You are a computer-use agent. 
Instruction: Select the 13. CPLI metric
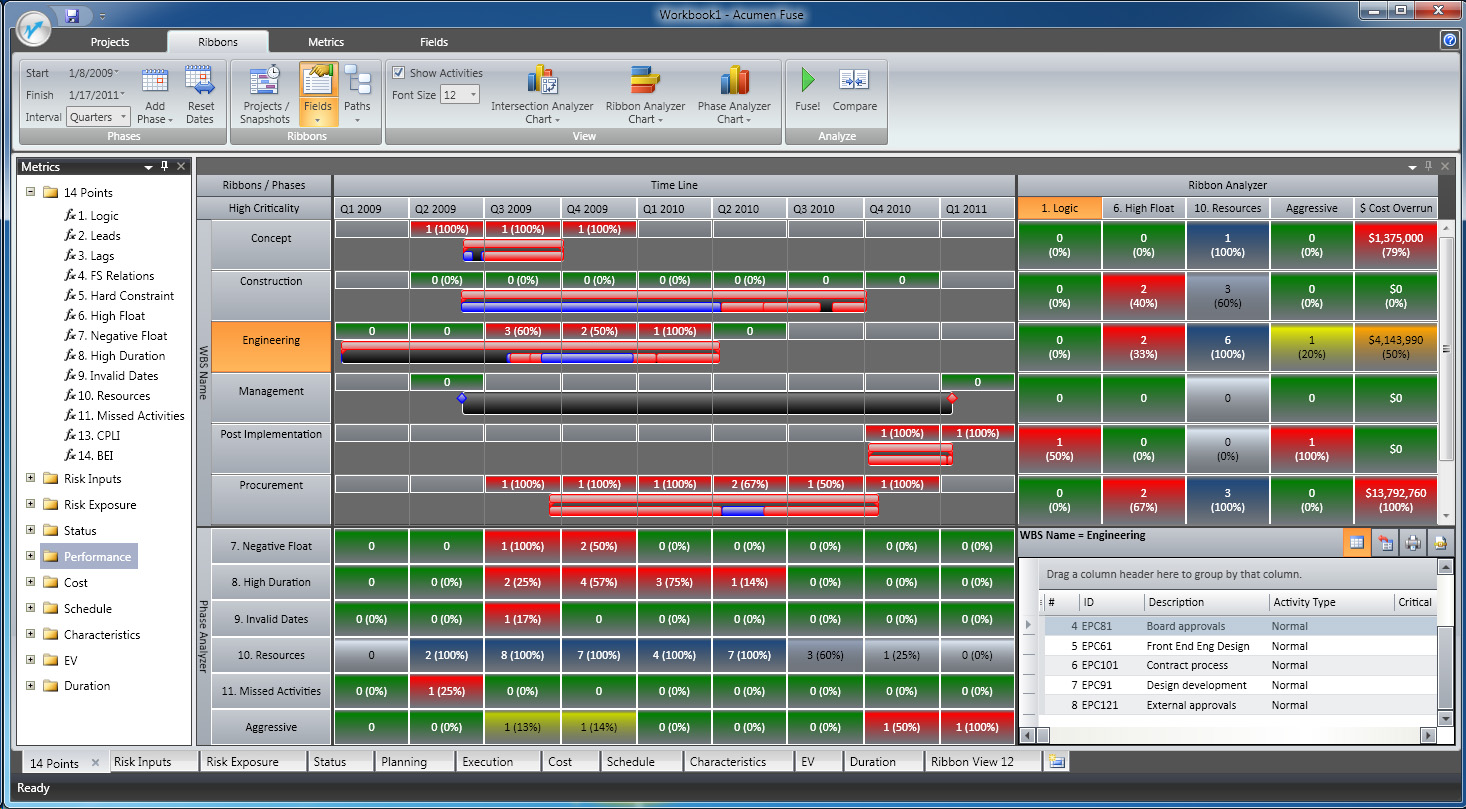coord(91,436)
